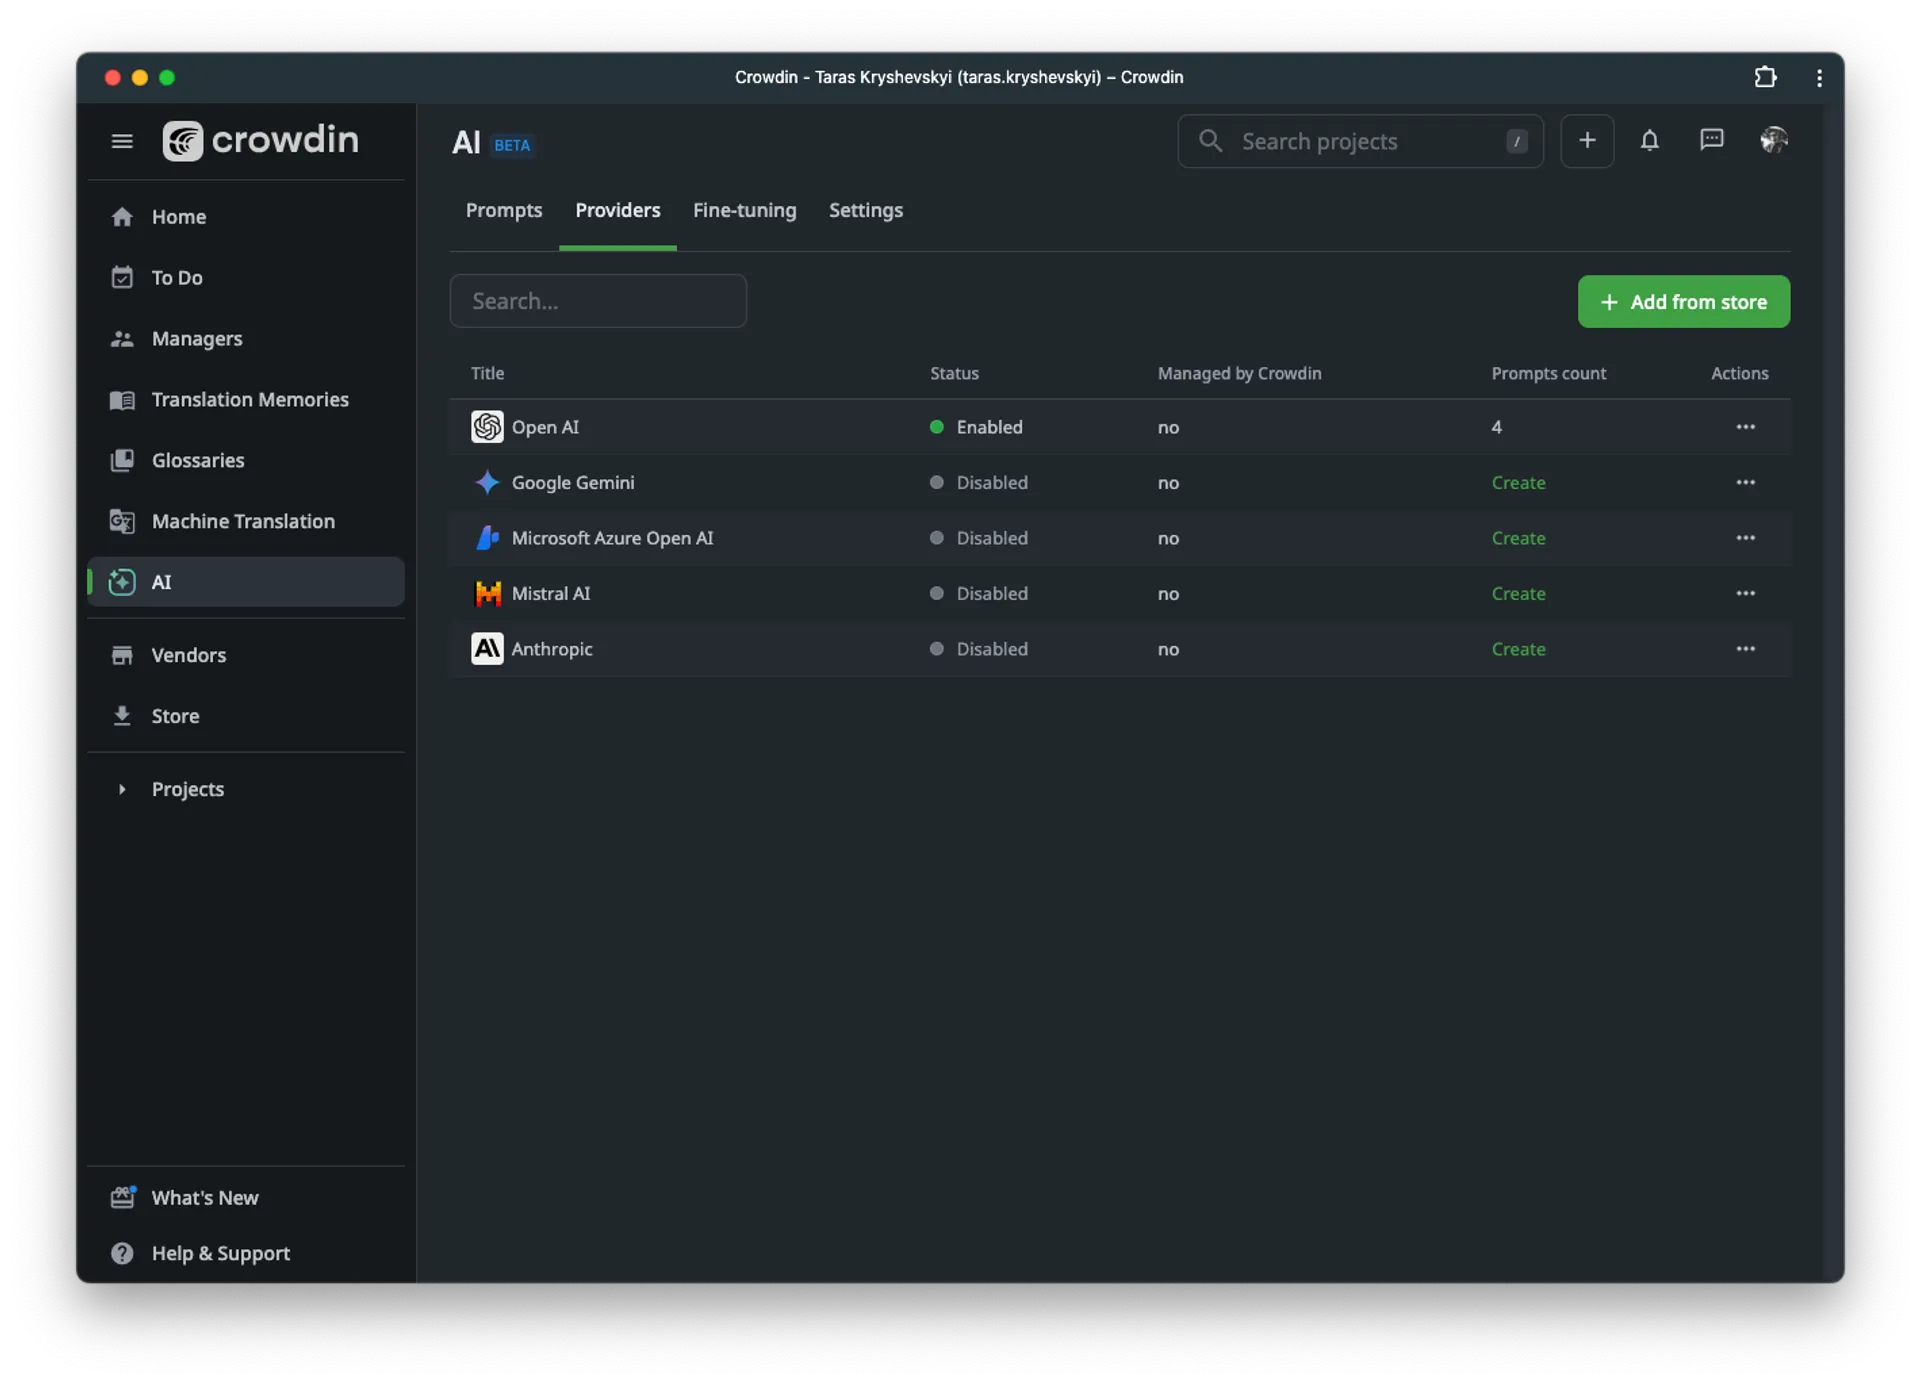The image size is (1920, 1383).
Task: Toggle the hamburger sidebar menu
Action: pos(122,141)
